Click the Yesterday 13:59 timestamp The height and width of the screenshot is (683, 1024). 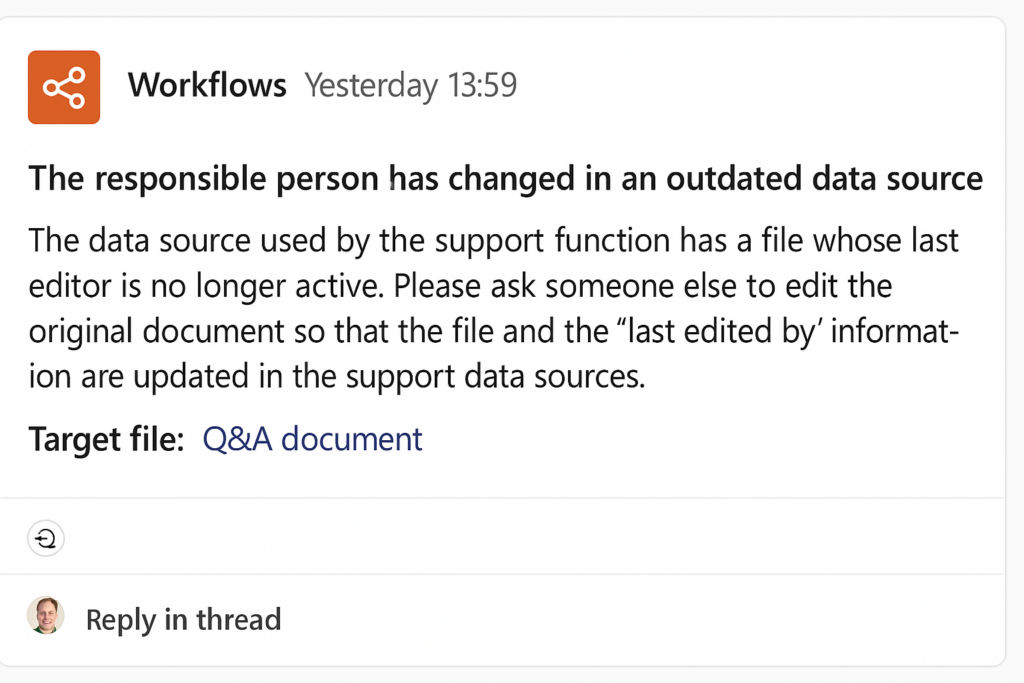tap(410, 86)
